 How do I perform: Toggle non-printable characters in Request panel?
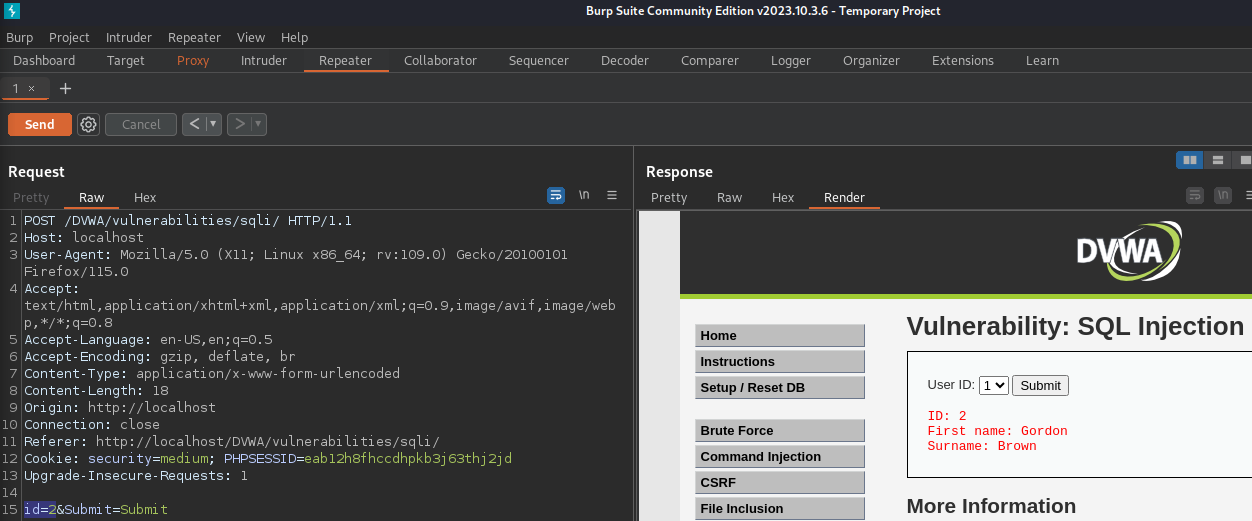pyautogui.click(x=584, y=195)
